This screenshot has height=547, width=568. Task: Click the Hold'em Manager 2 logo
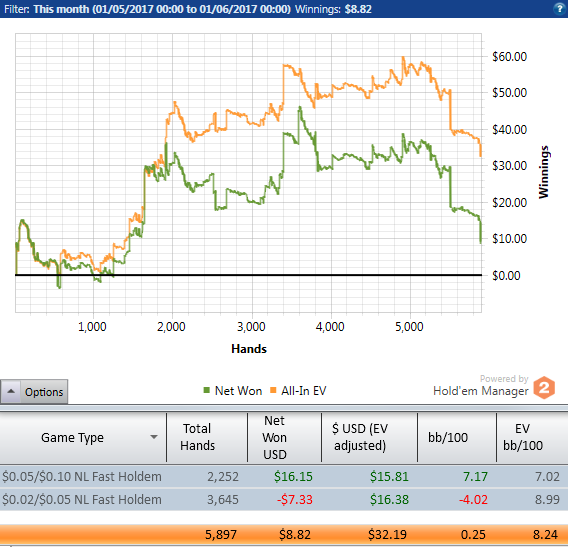[544, 388]
